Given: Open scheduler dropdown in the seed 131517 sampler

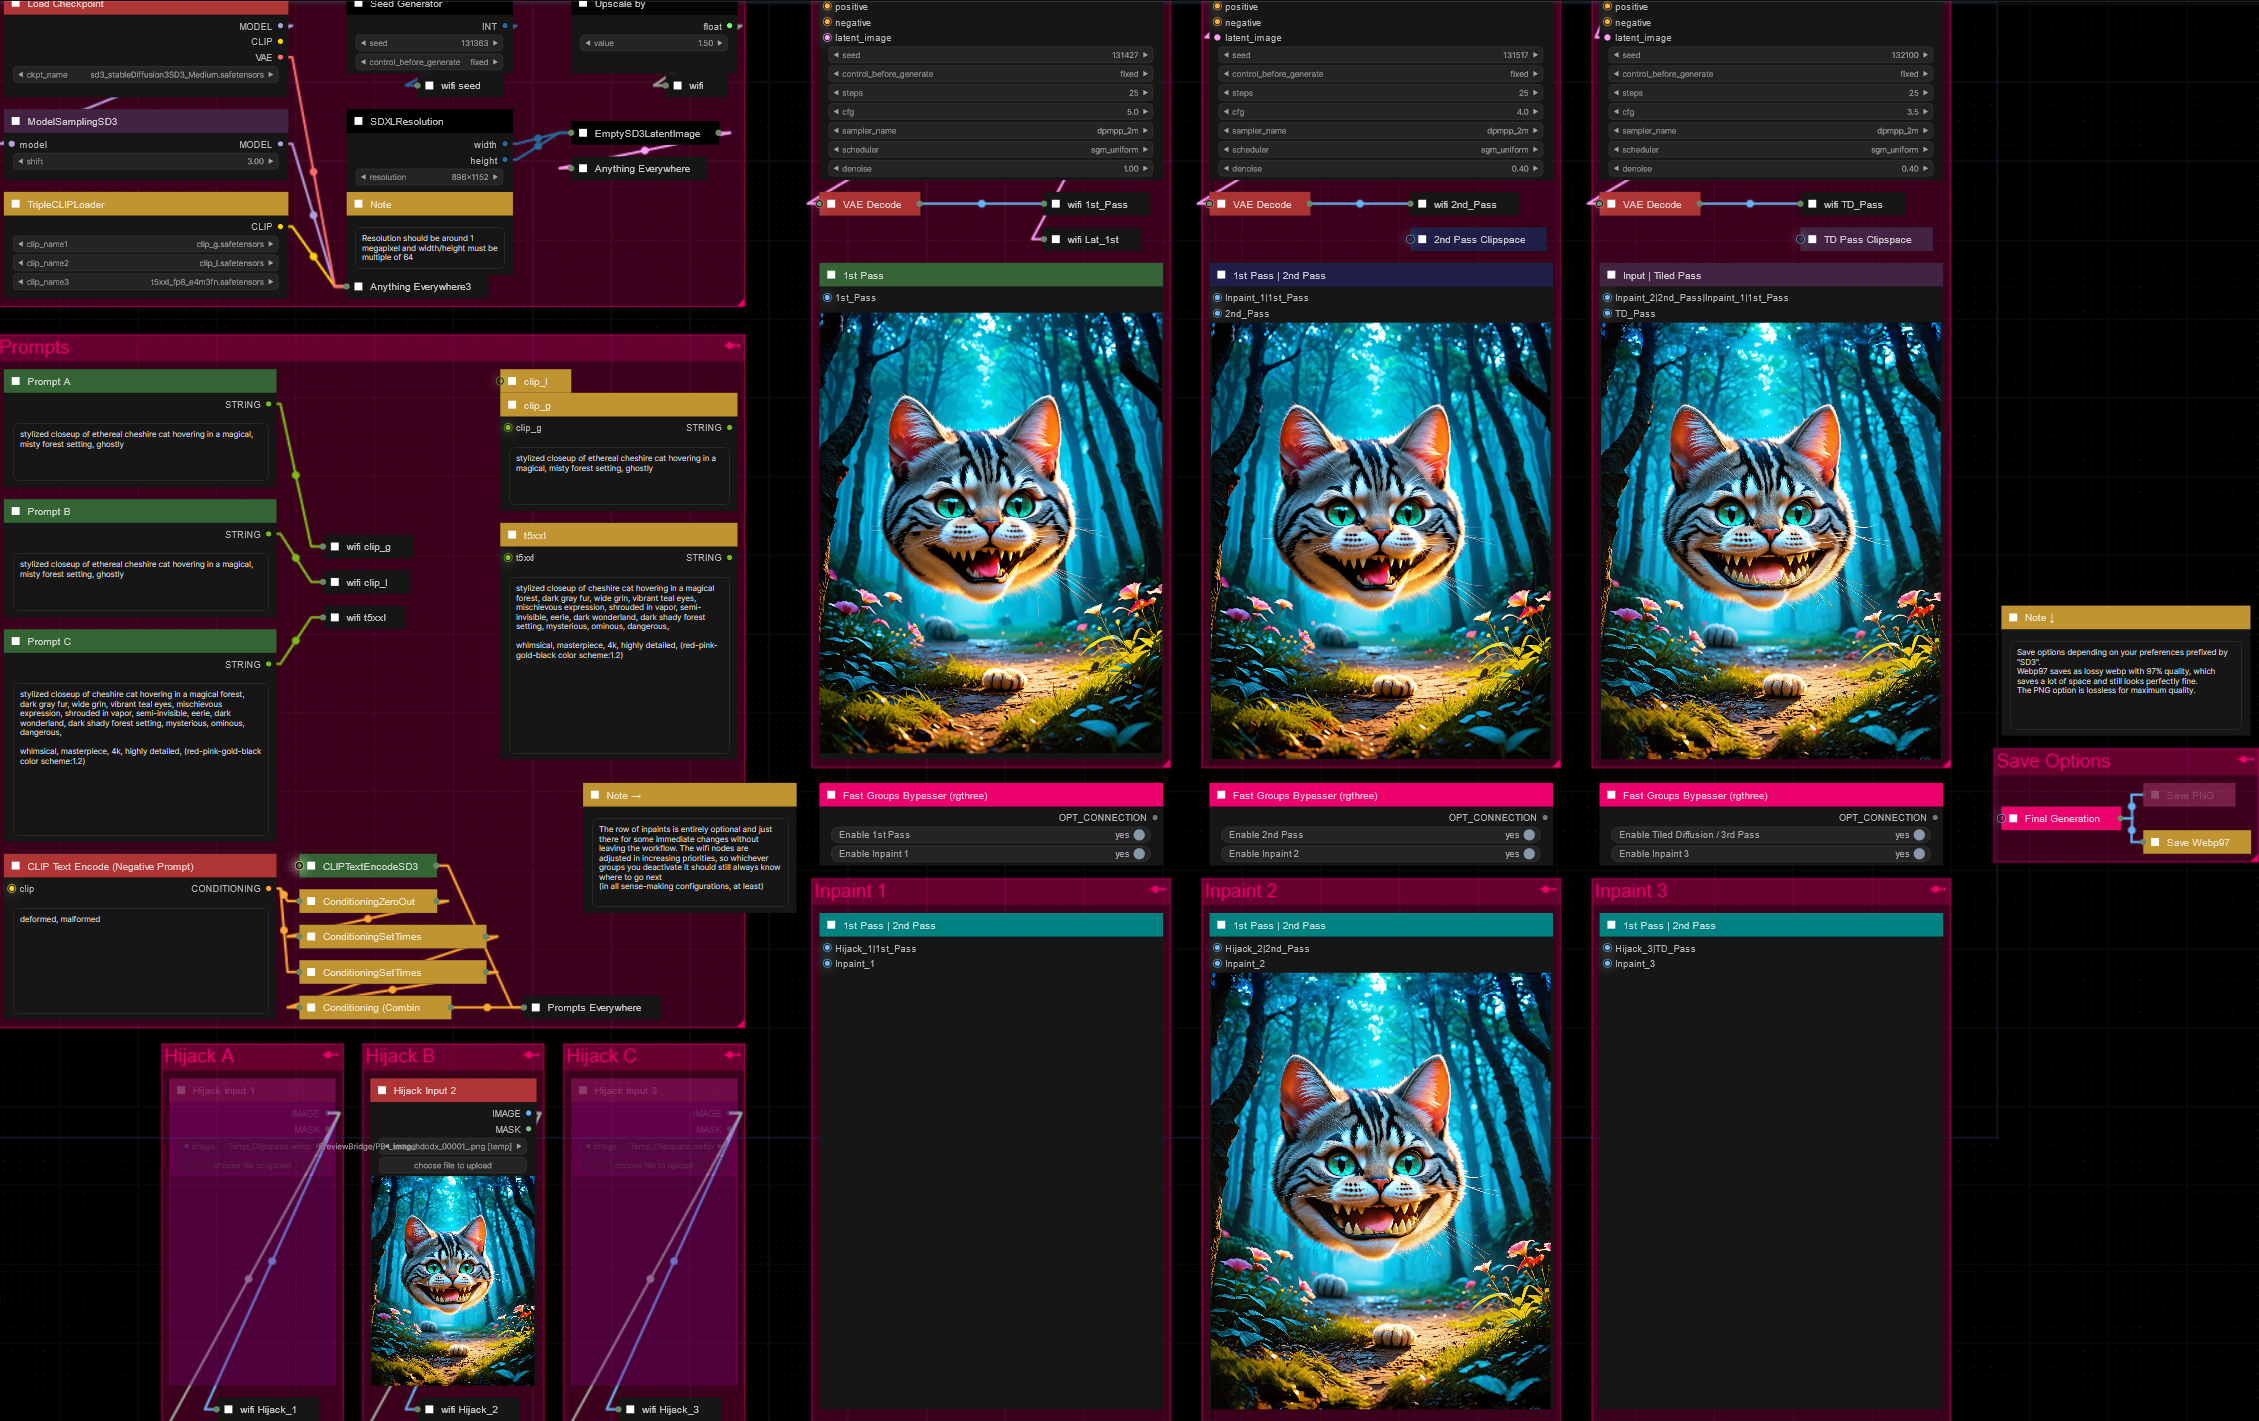Looking at the screenshot, I should click(x=1381, y=150).
